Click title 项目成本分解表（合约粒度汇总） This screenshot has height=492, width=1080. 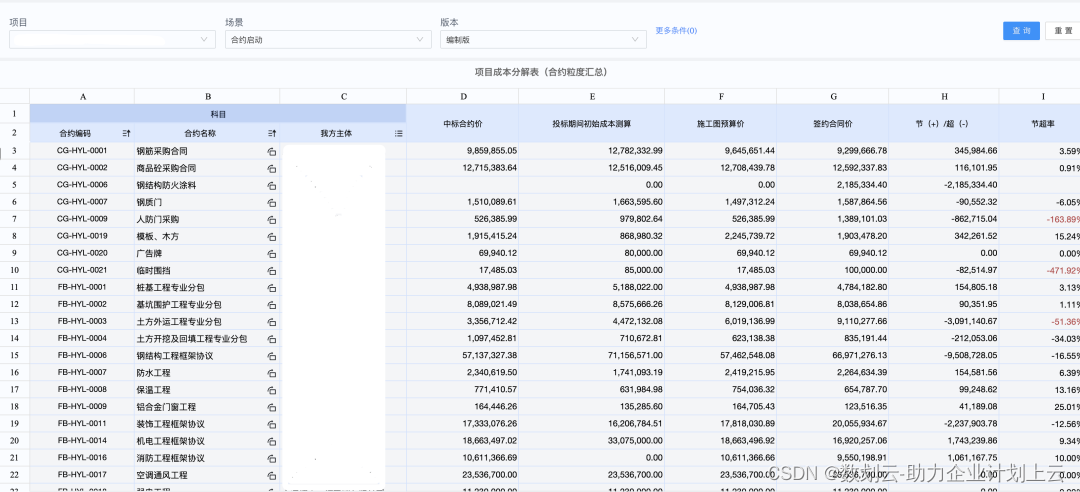coord(541,72)
